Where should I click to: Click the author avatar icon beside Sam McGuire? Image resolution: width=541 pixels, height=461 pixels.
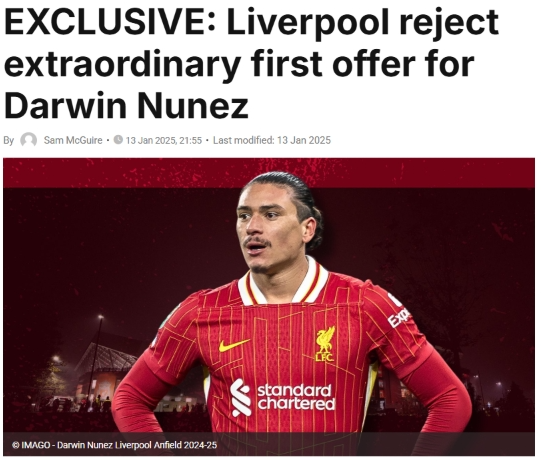tap(29, 140)
